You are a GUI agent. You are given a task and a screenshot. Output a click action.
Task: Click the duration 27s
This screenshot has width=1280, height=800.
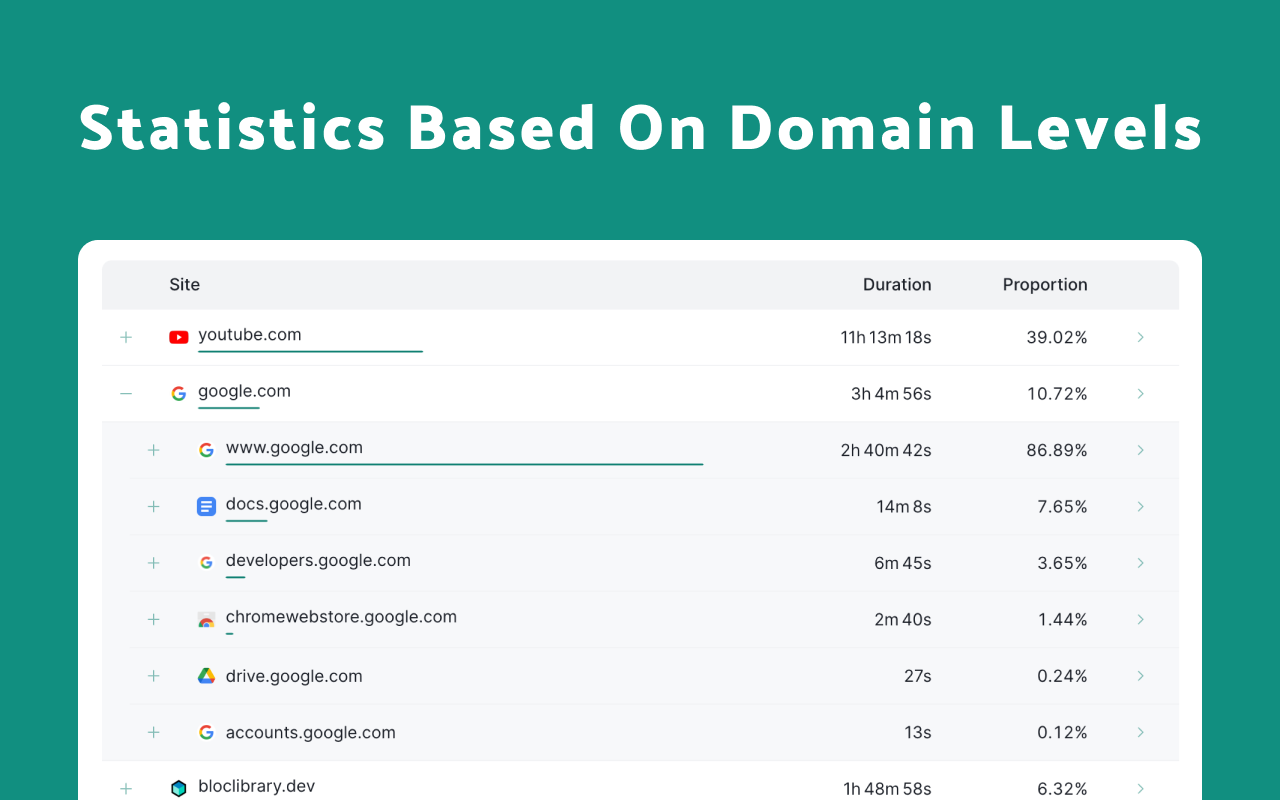(x=918, y=677)
